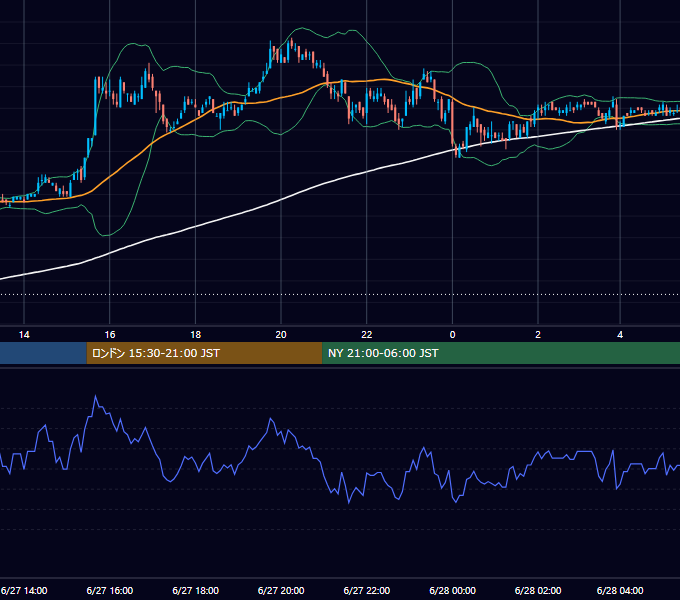The width and height of the screenshot is (680, 600).
Task: Click the 6/28 00:00 timestamp label
Action: [x=452, y=590]
